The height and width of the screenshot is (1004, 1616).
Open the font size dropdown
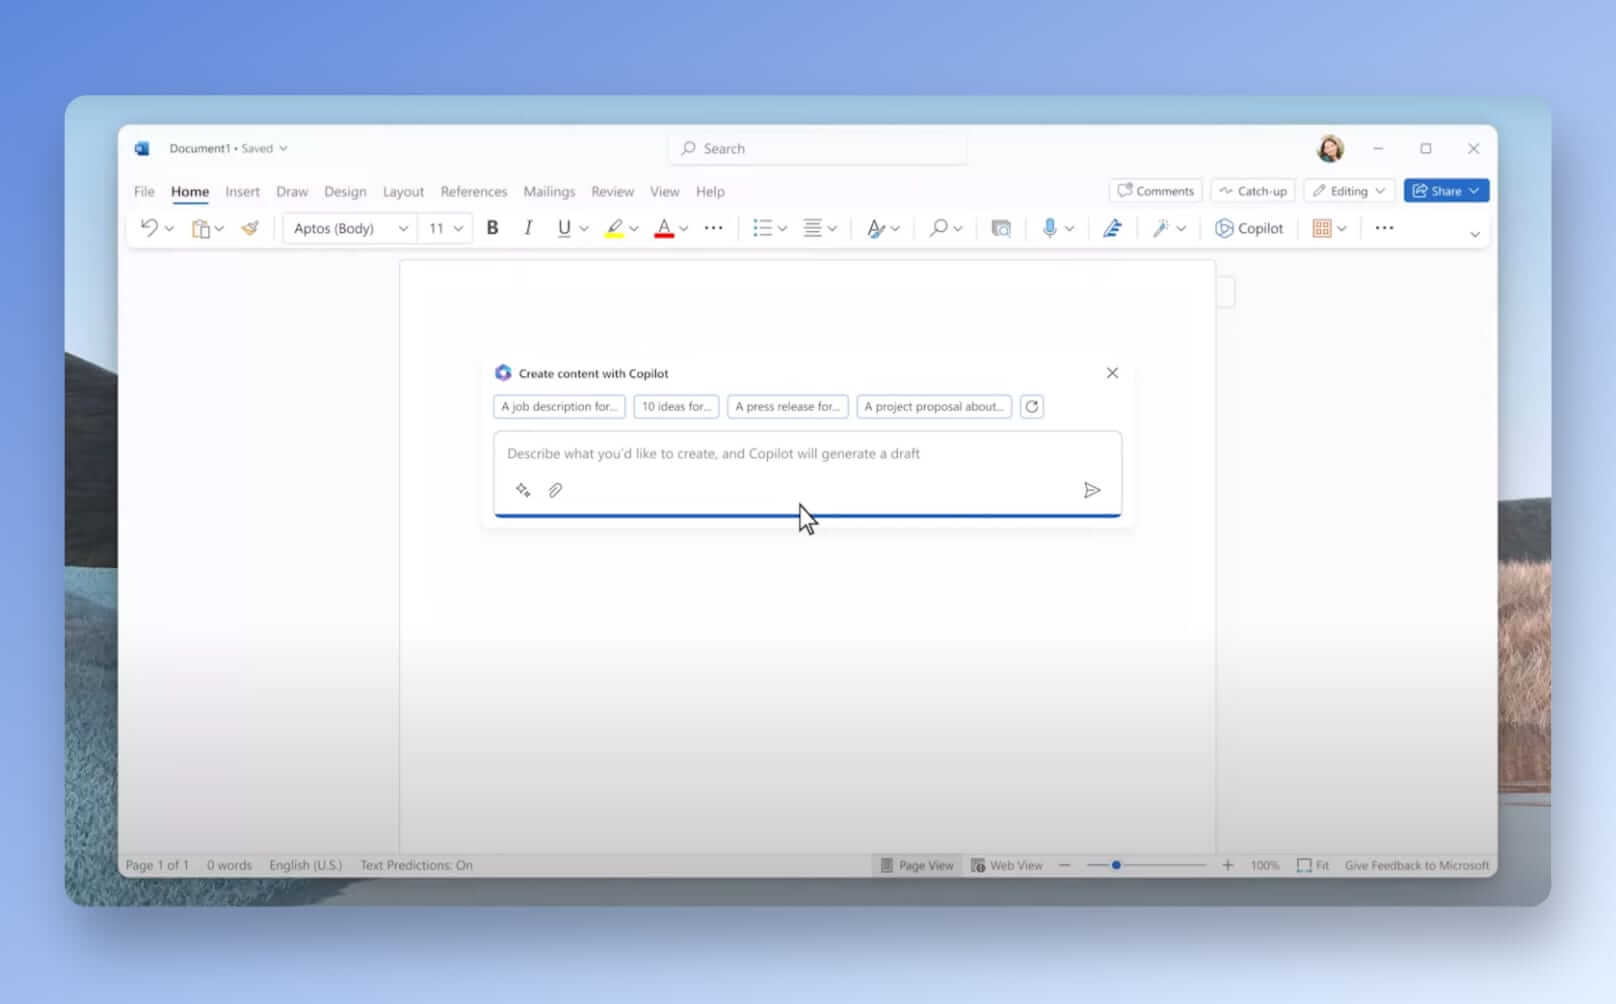click(445, 228)
